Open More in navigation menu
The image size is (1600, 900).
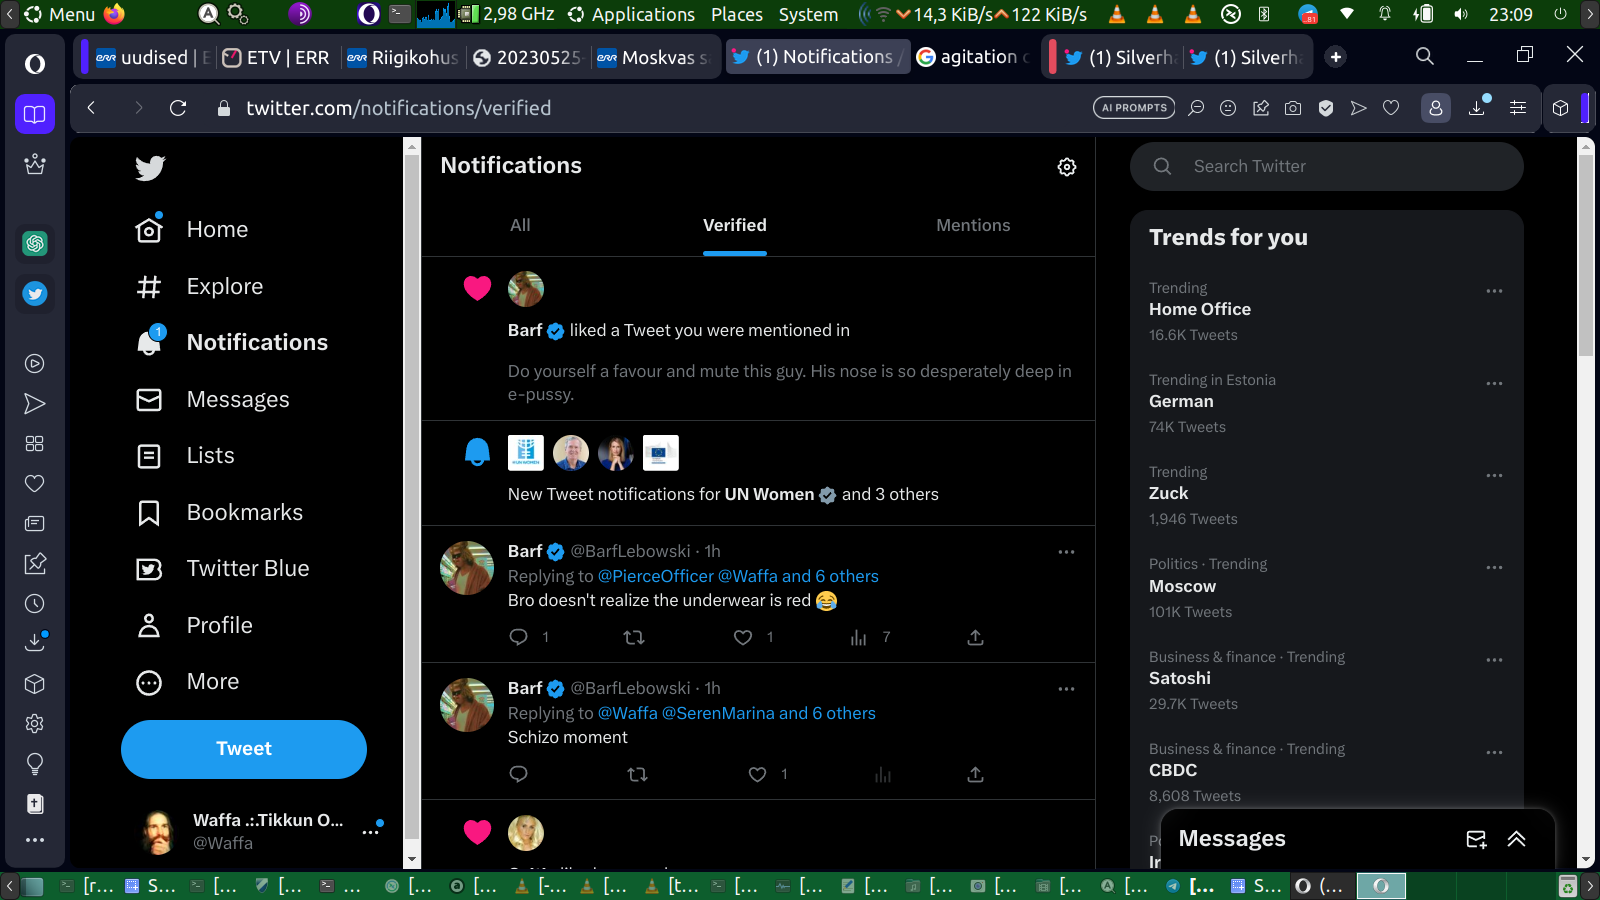pyautogui.click(x=188, y=682)
